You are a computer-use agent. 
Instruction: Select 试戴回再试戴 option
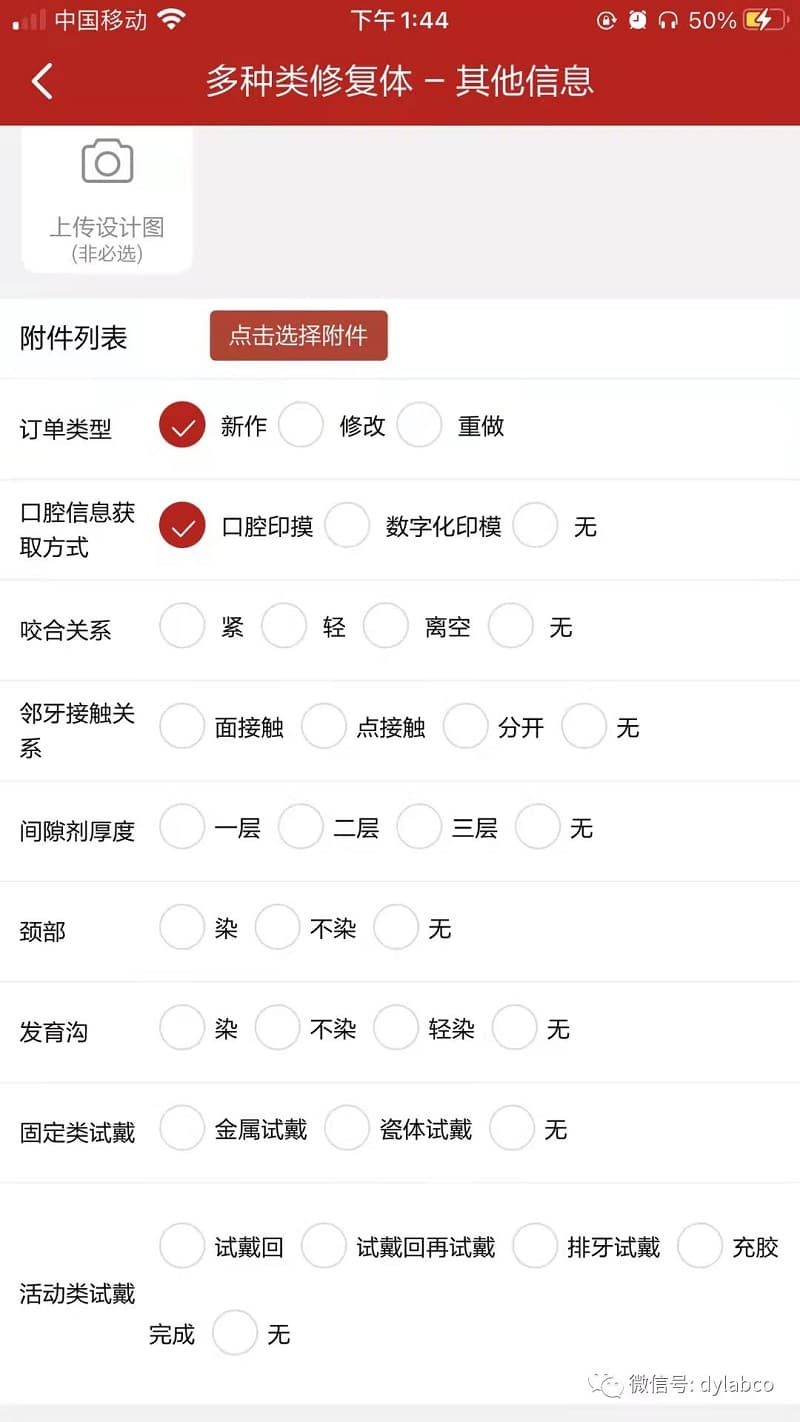coord(324,1247)
